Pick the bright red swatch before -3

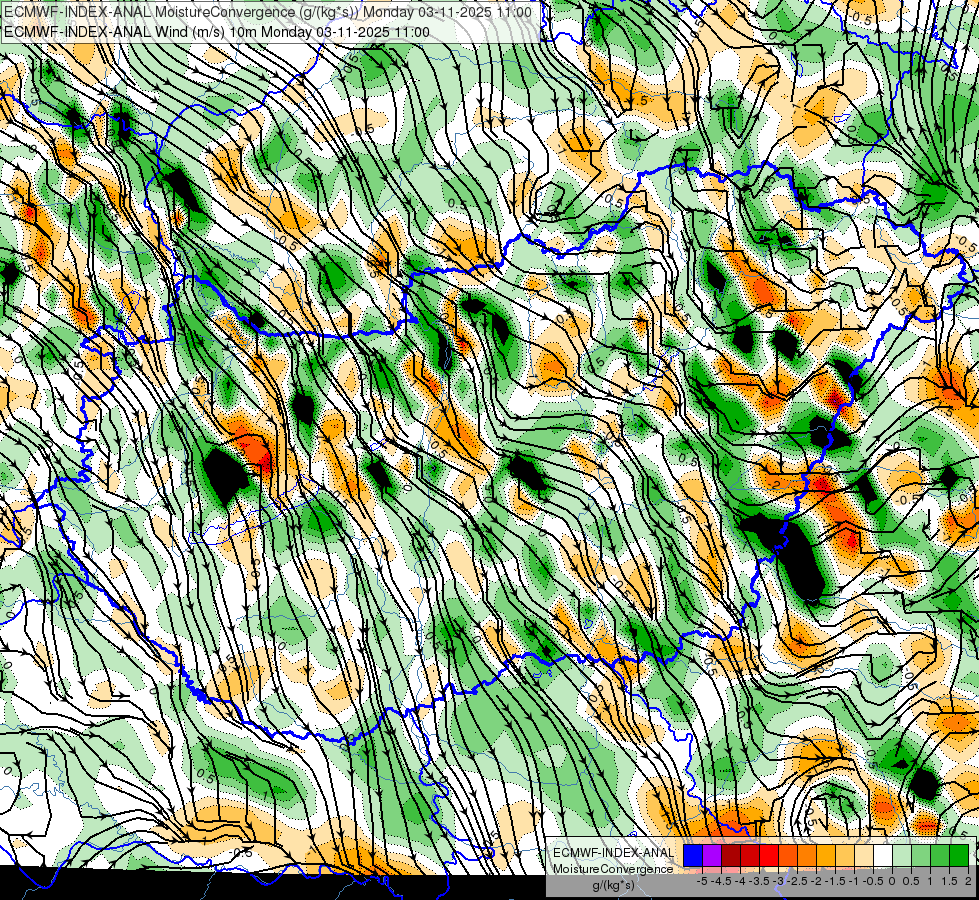(769, 855)
